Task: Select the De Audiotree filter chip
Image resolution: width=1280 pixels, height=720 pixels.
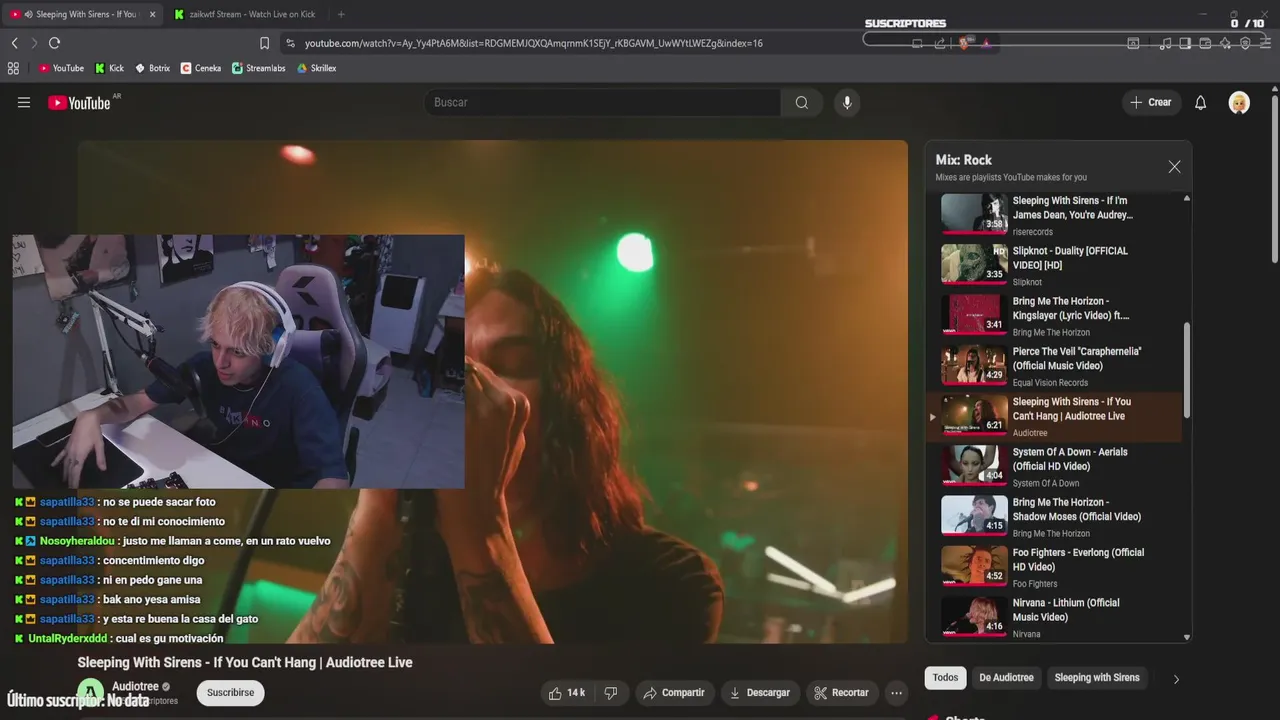Action: [x=1006, y=678]
